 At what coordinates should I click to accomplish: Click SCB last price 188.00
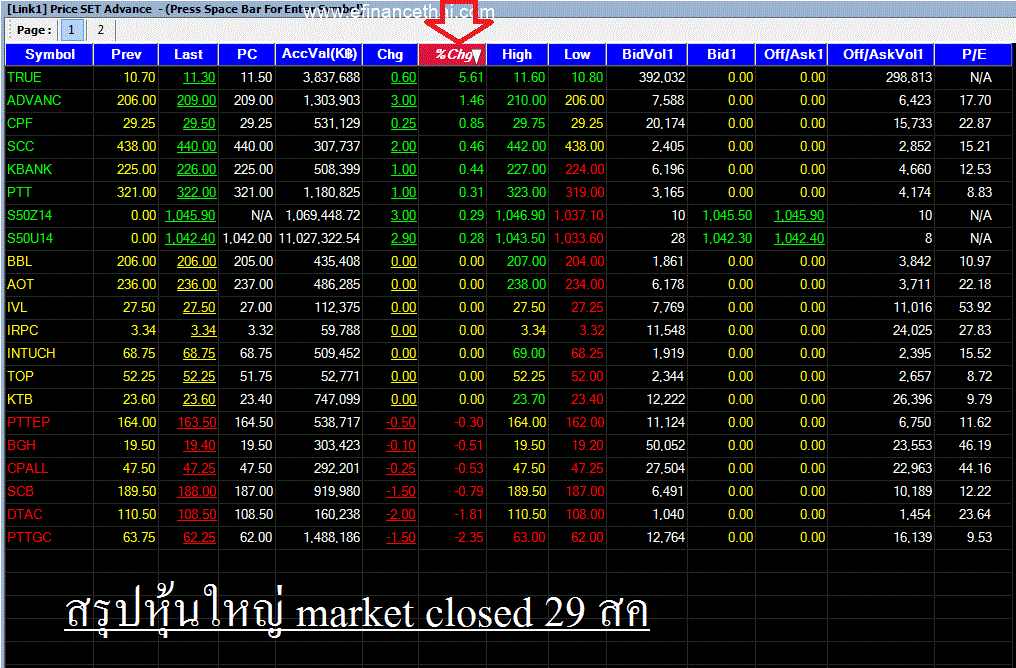pos(197,492)
